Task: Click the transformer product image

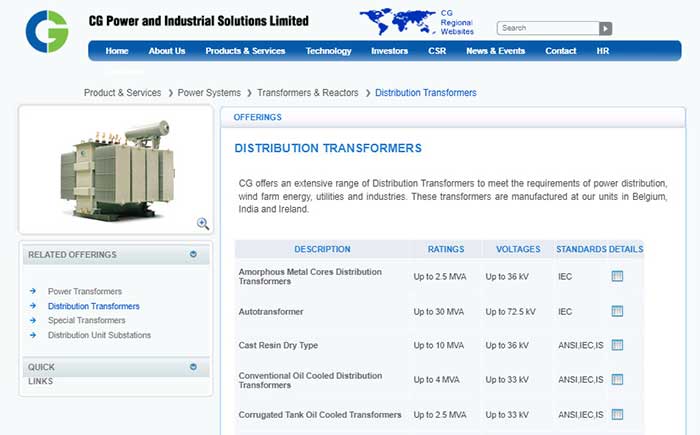Action: coord(117,170)
